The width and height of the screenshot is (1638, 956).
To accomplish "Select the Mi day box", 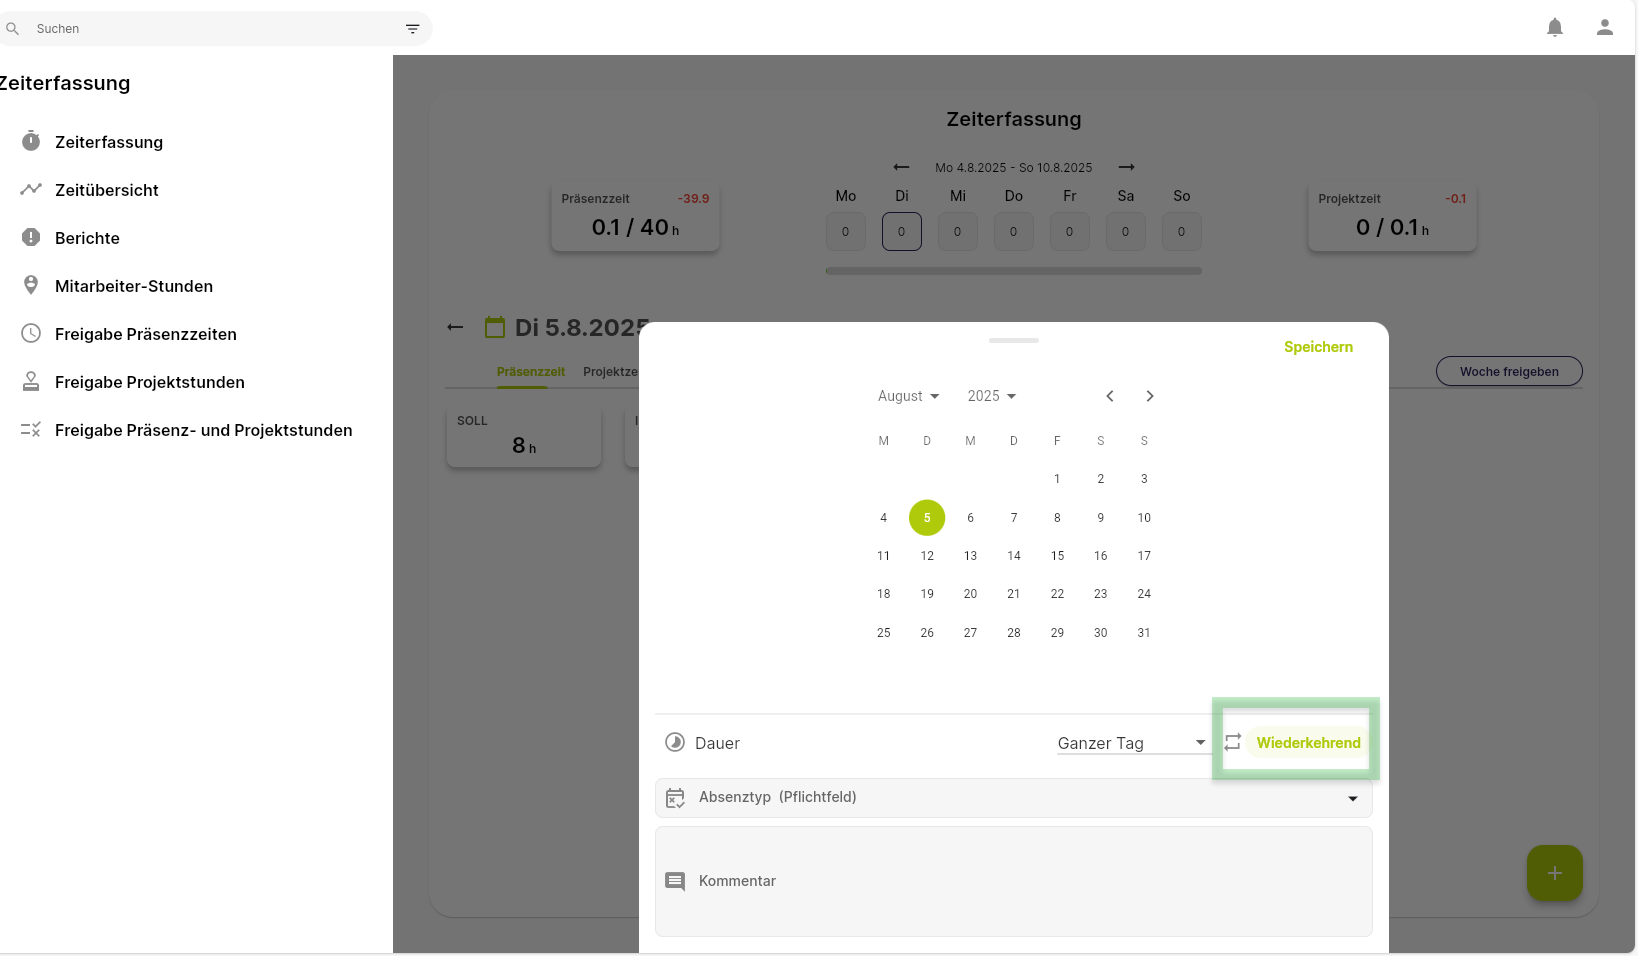I will click(x=957, y=232).
